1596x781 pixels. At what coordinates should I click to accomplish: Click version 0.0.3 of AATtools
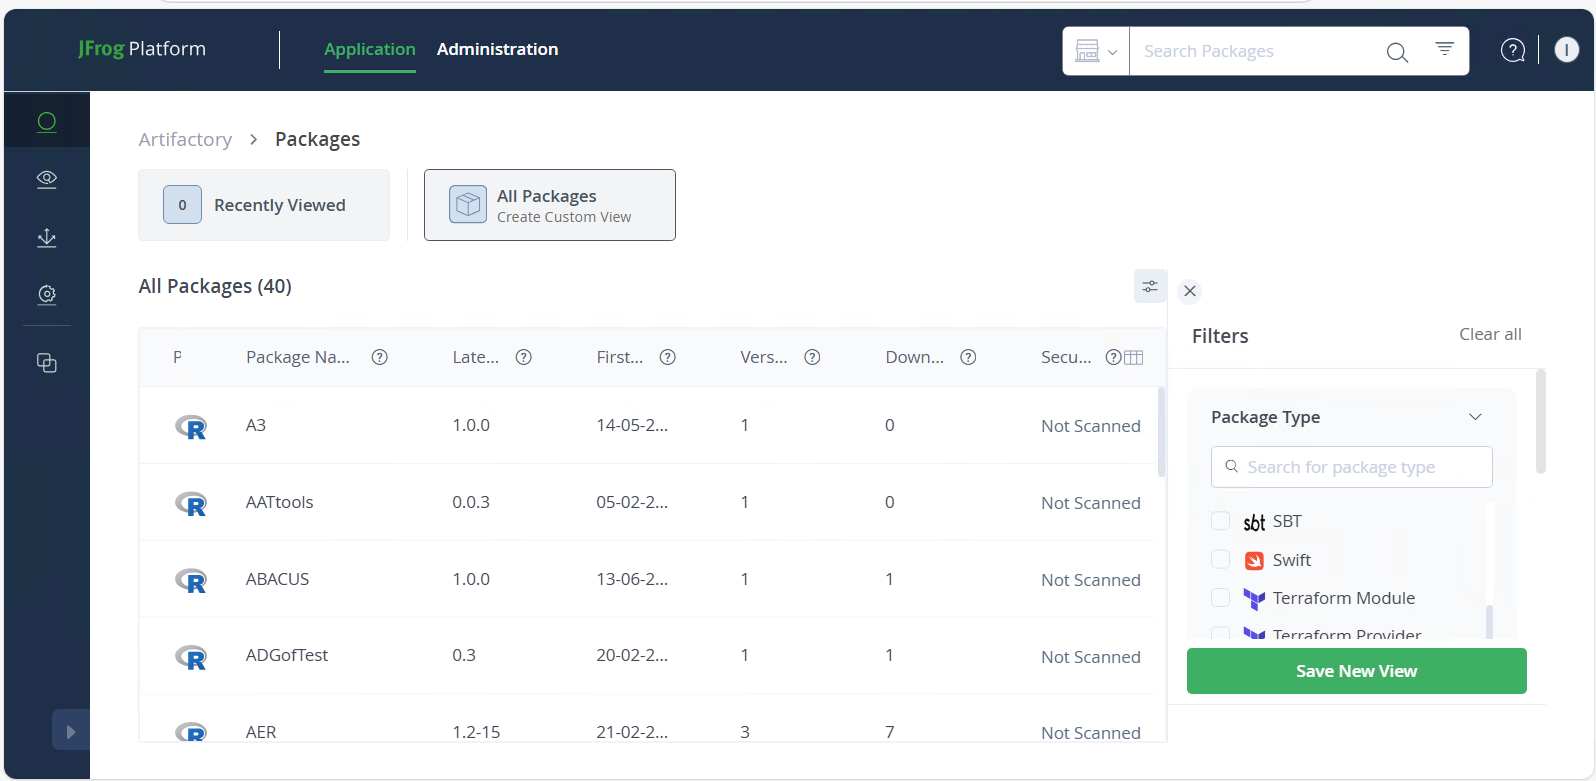point(471,502)
